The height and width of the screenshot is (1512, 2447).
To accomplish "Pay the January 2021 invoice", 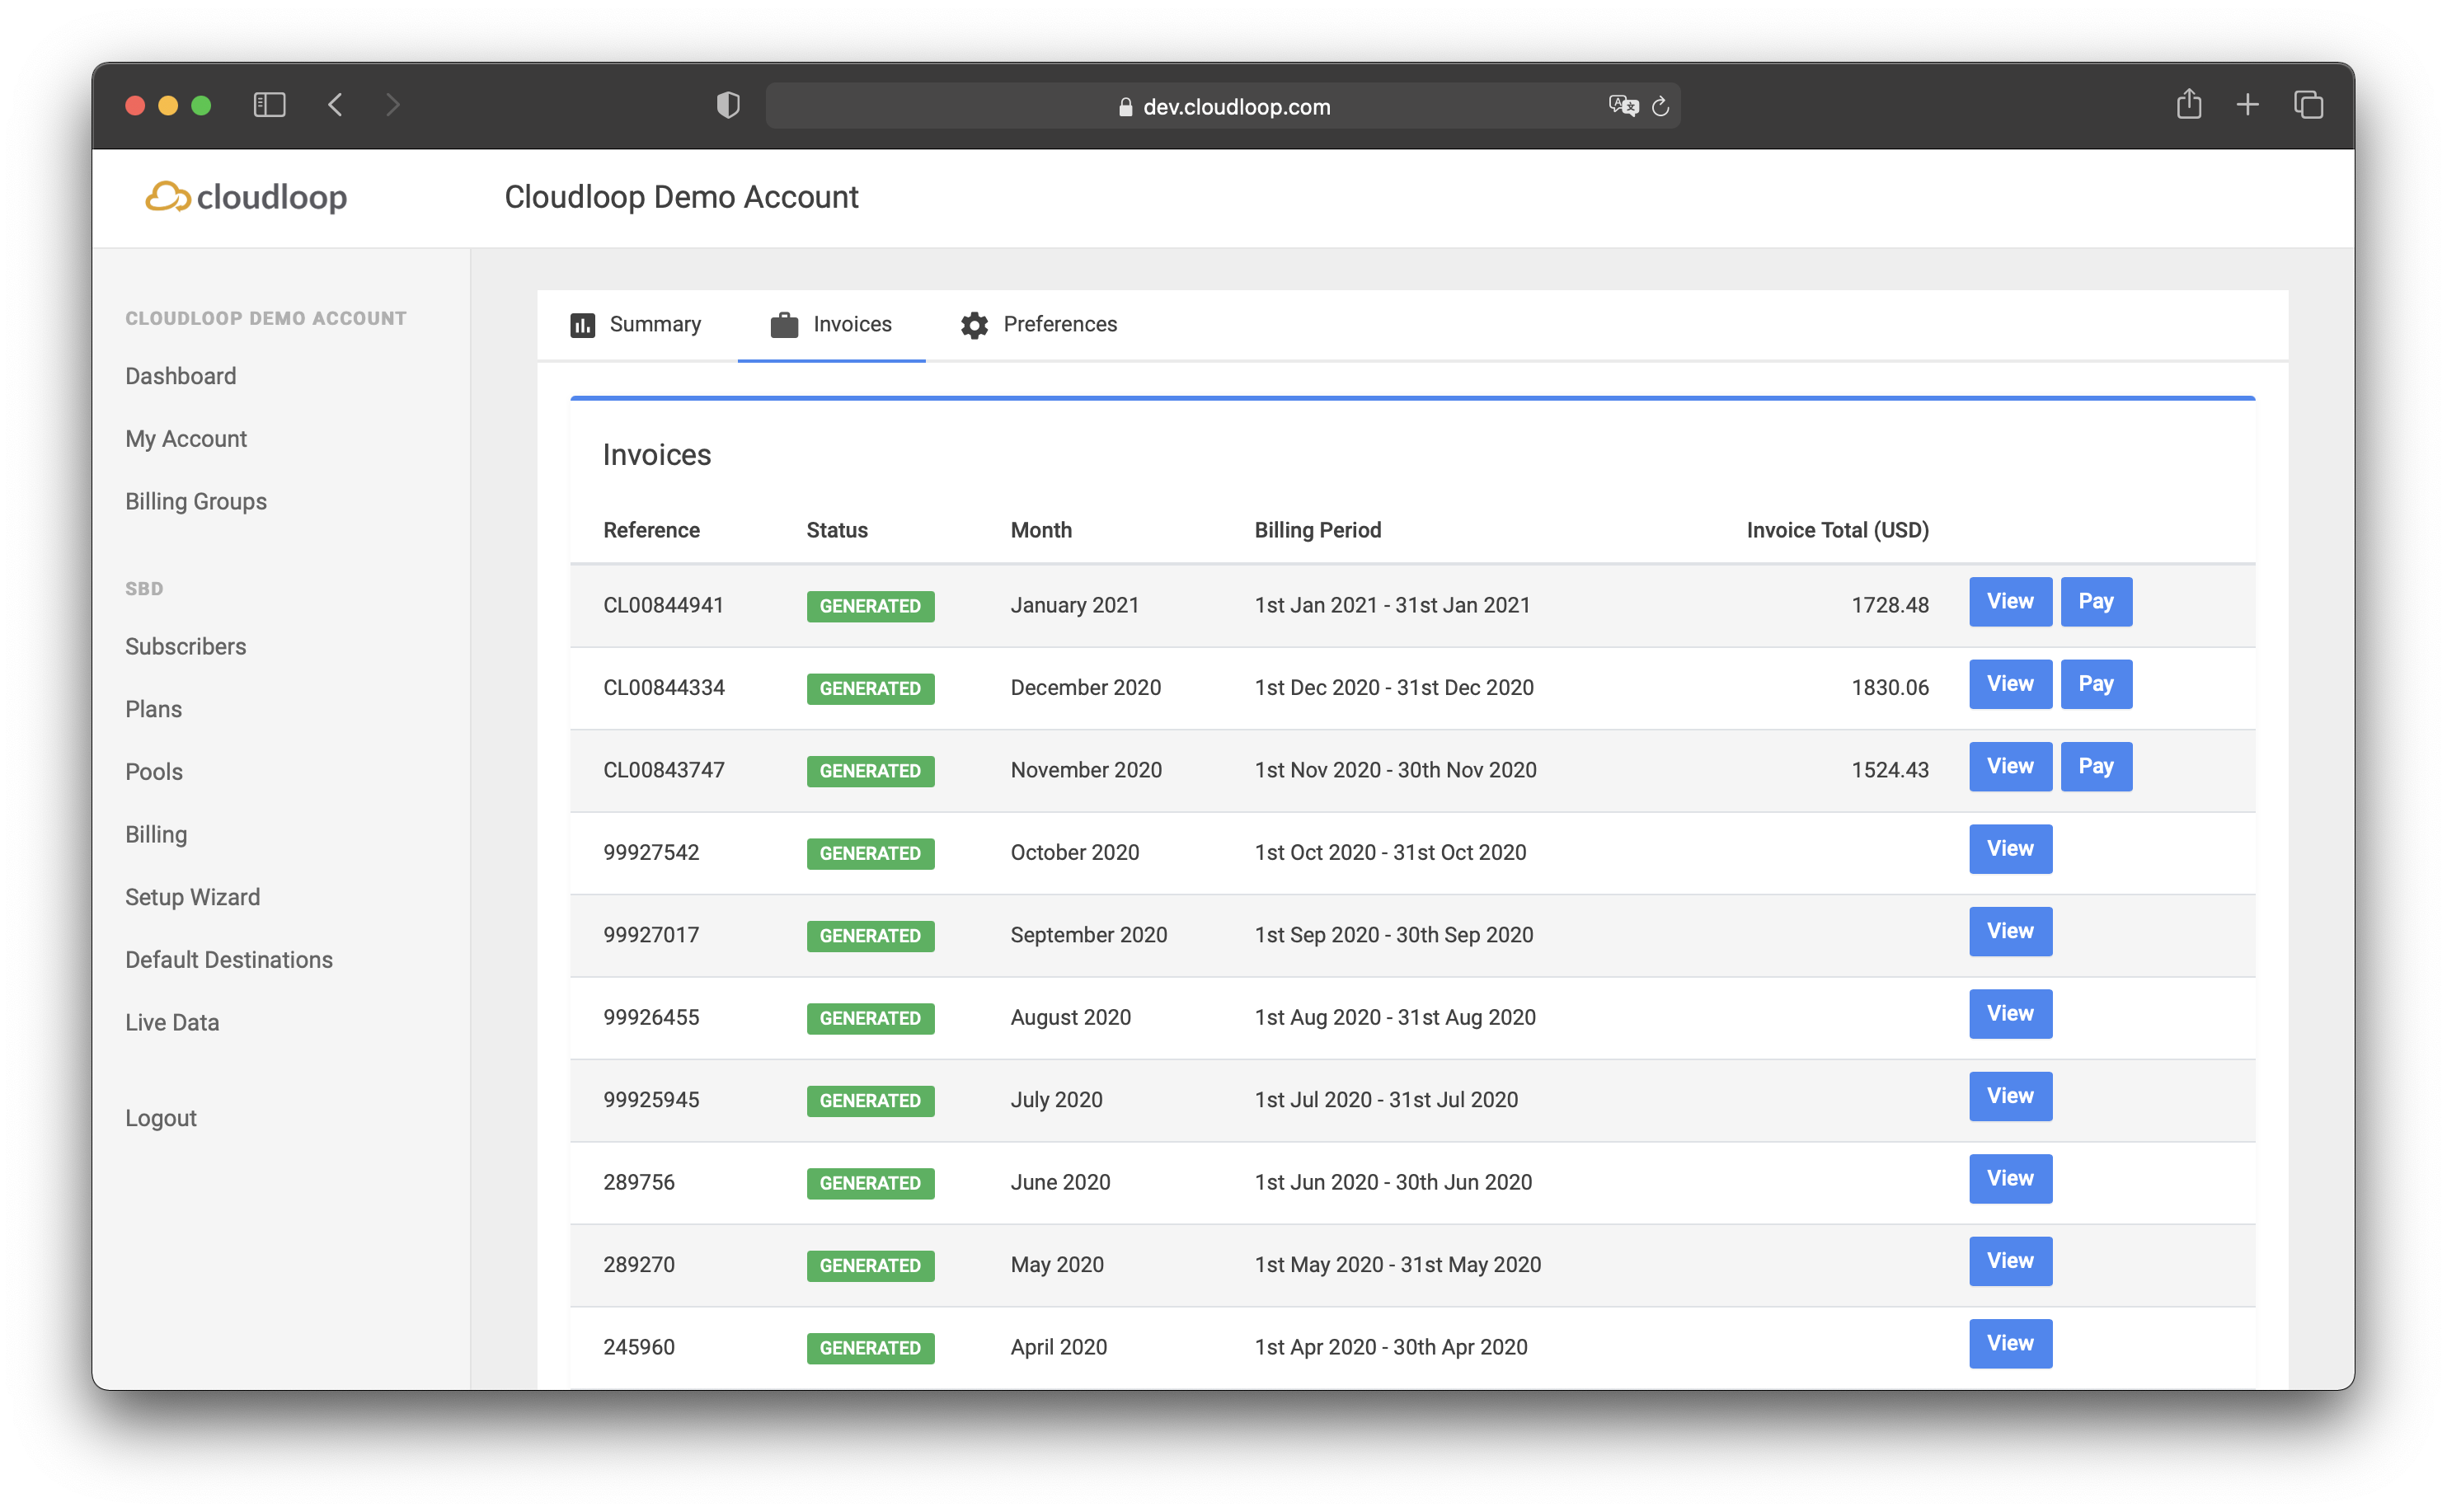I will [2095, 601].
